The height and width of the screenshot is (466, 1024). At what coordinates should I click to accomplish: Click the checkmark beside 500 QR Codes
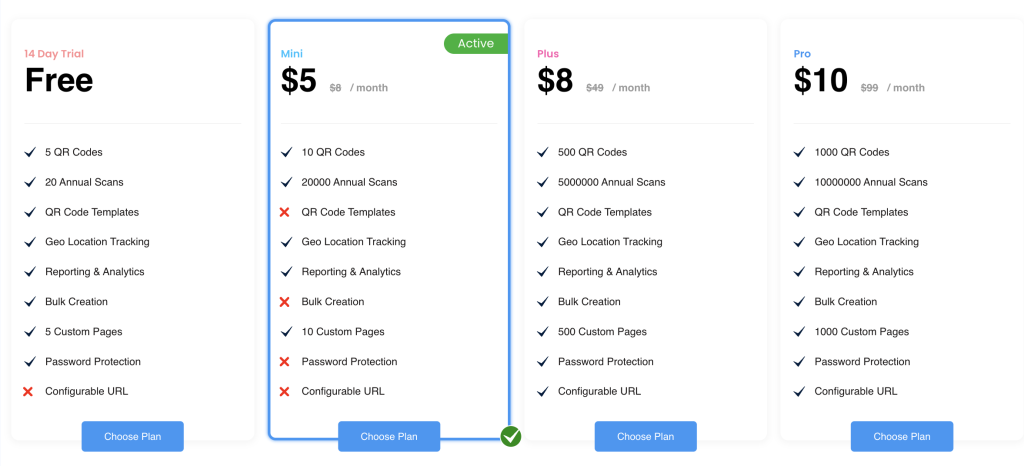coord(542,152)
